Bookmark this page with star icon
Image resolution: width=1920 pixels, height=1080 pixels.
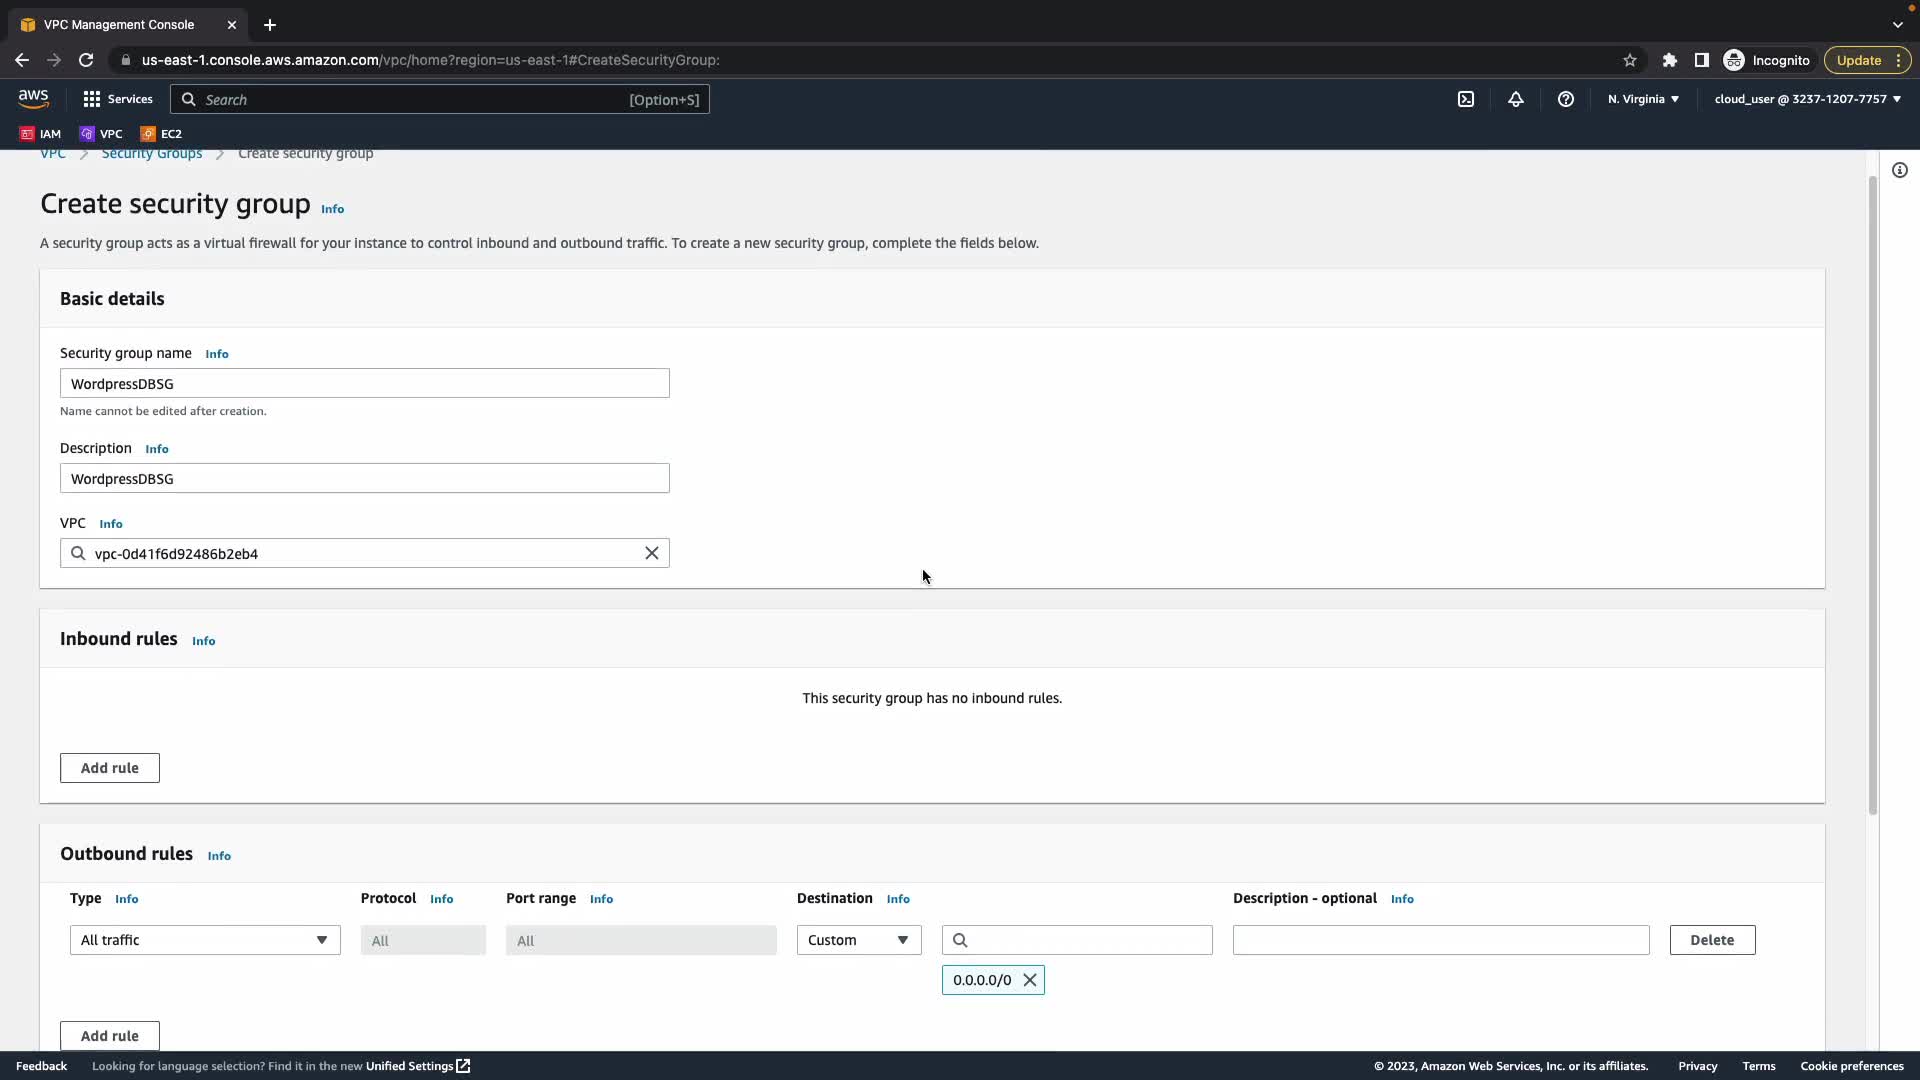tap(1630, 60)
